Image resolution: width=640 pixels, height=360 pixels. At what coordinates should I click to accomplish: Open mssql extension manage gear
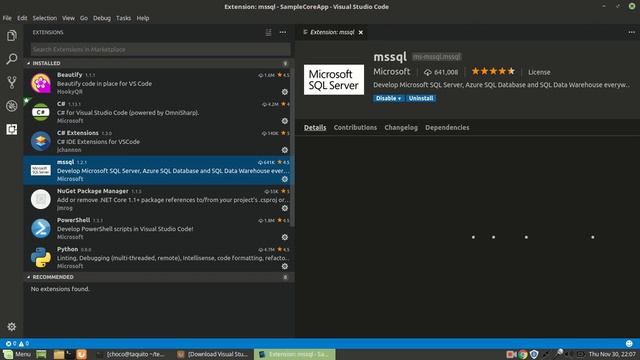coord(285,179)
